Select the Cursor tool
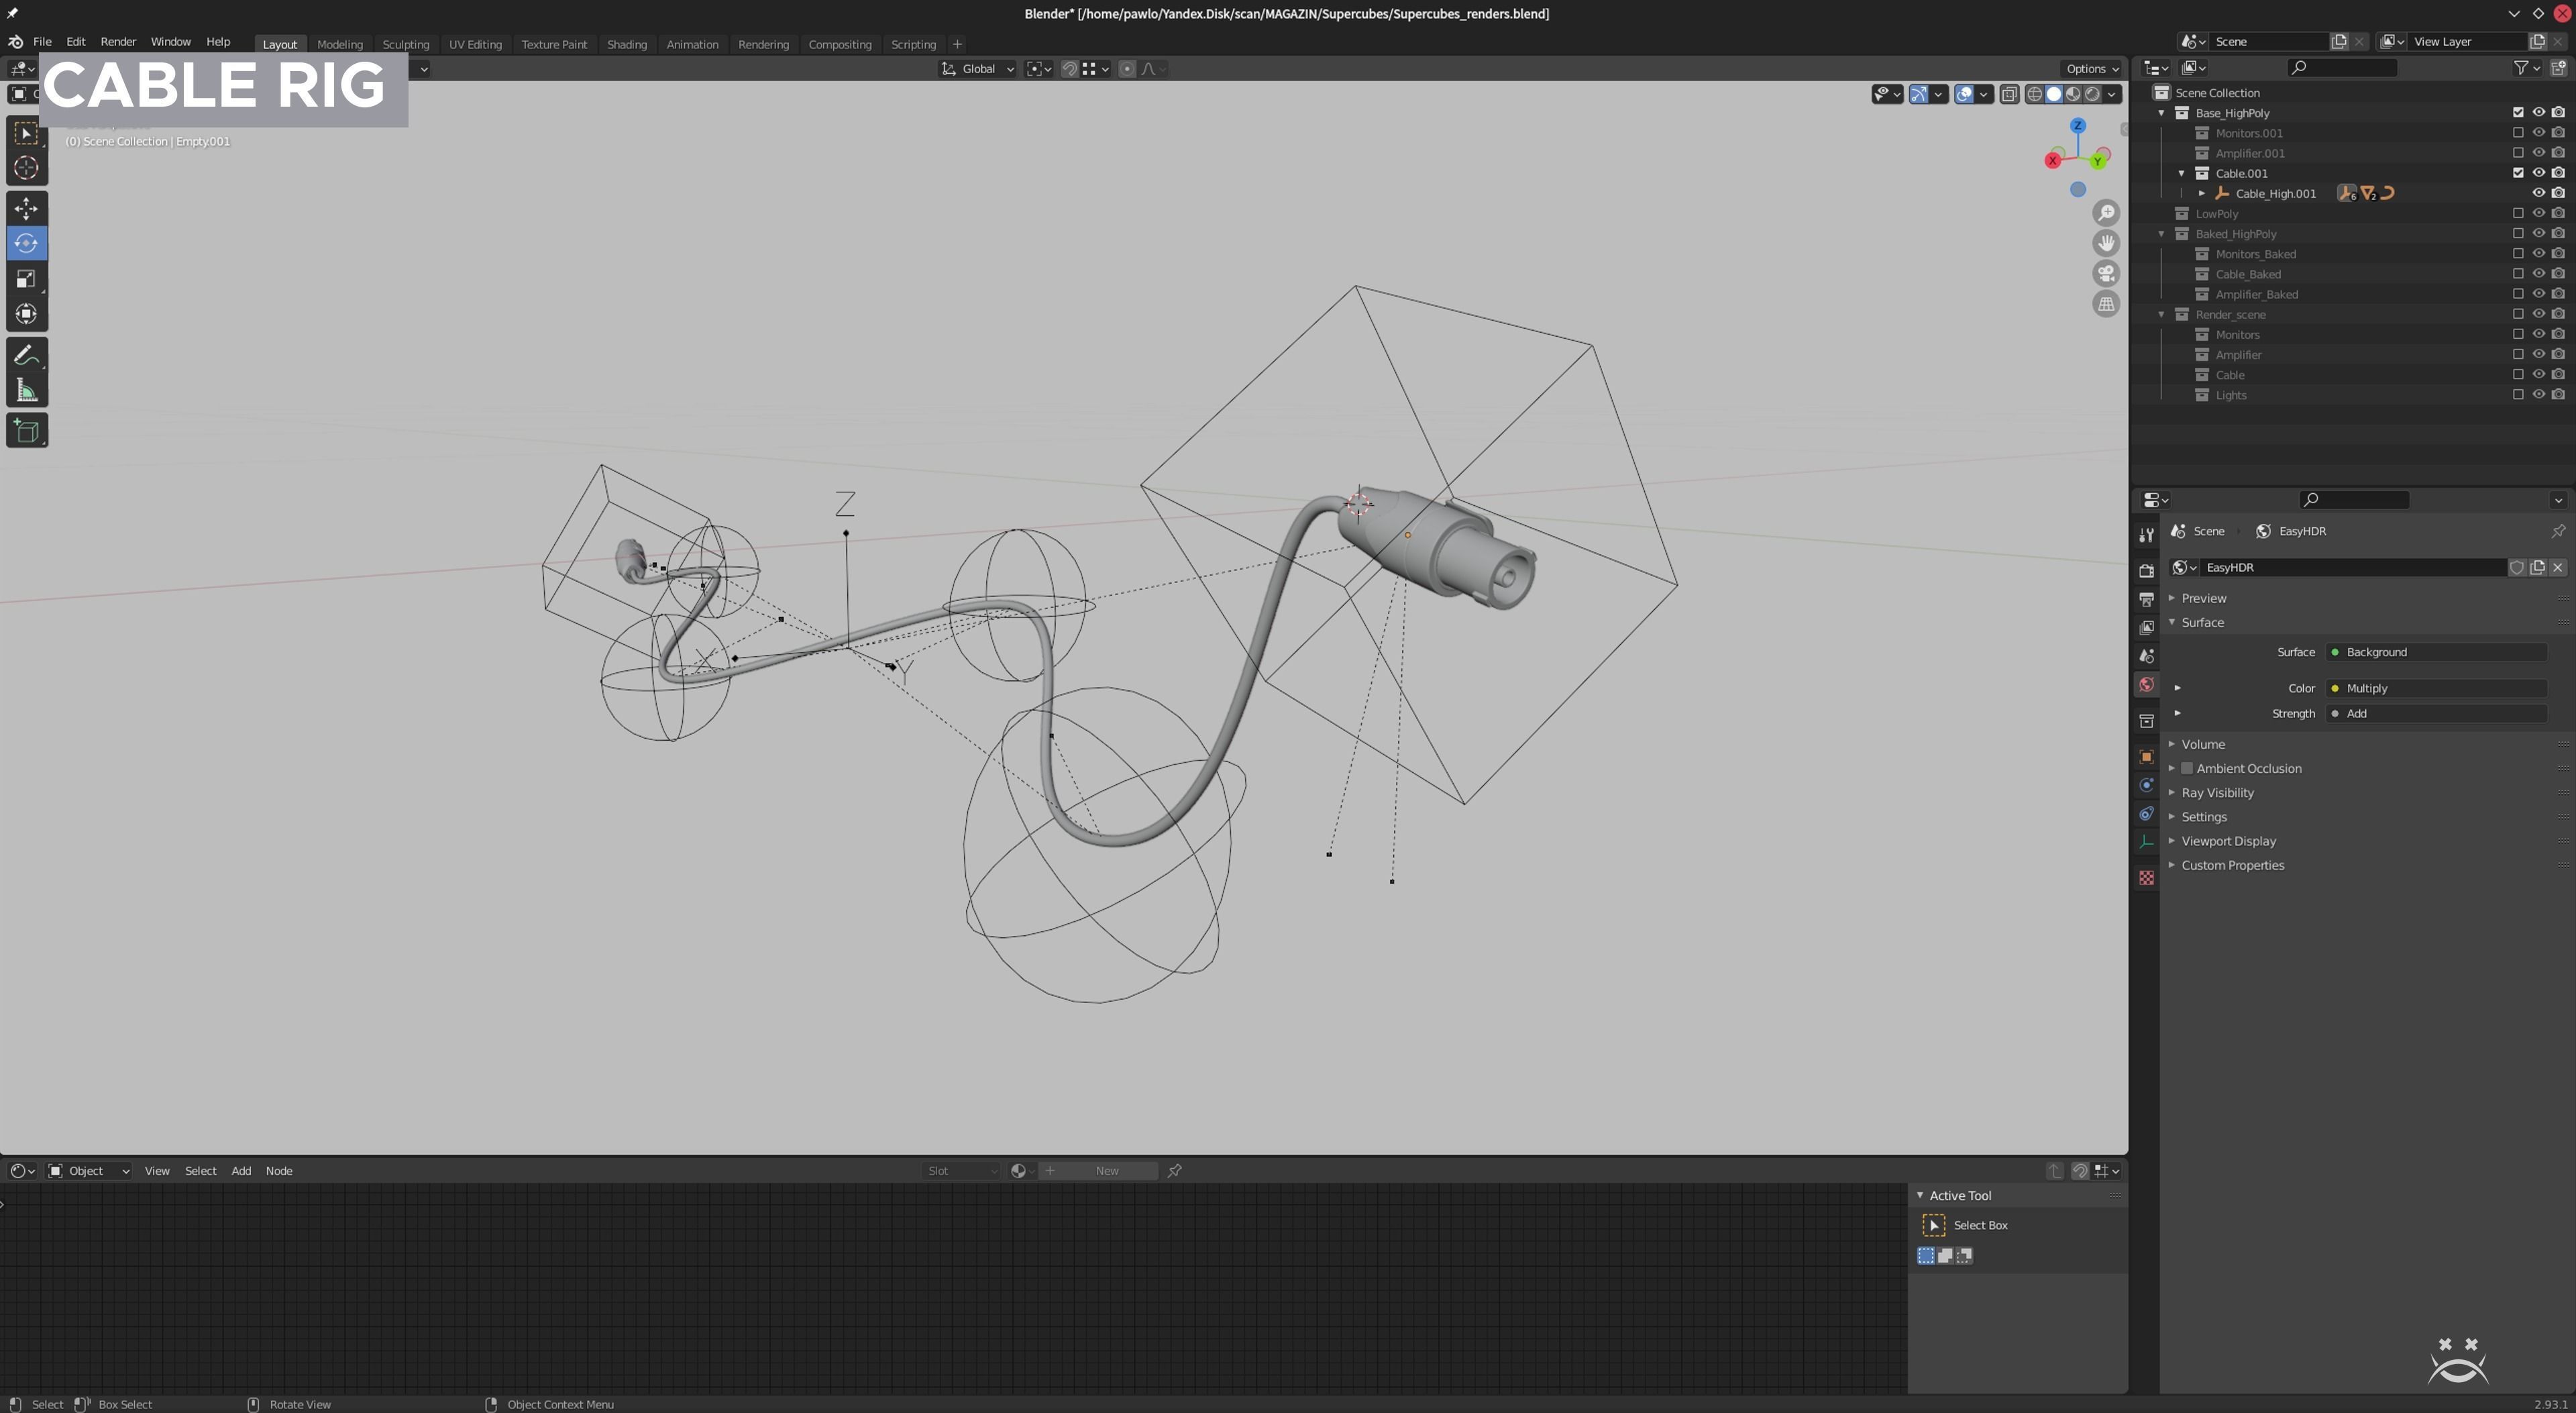Screen dimensions: 2576x1413 click(x=26, y=168)
